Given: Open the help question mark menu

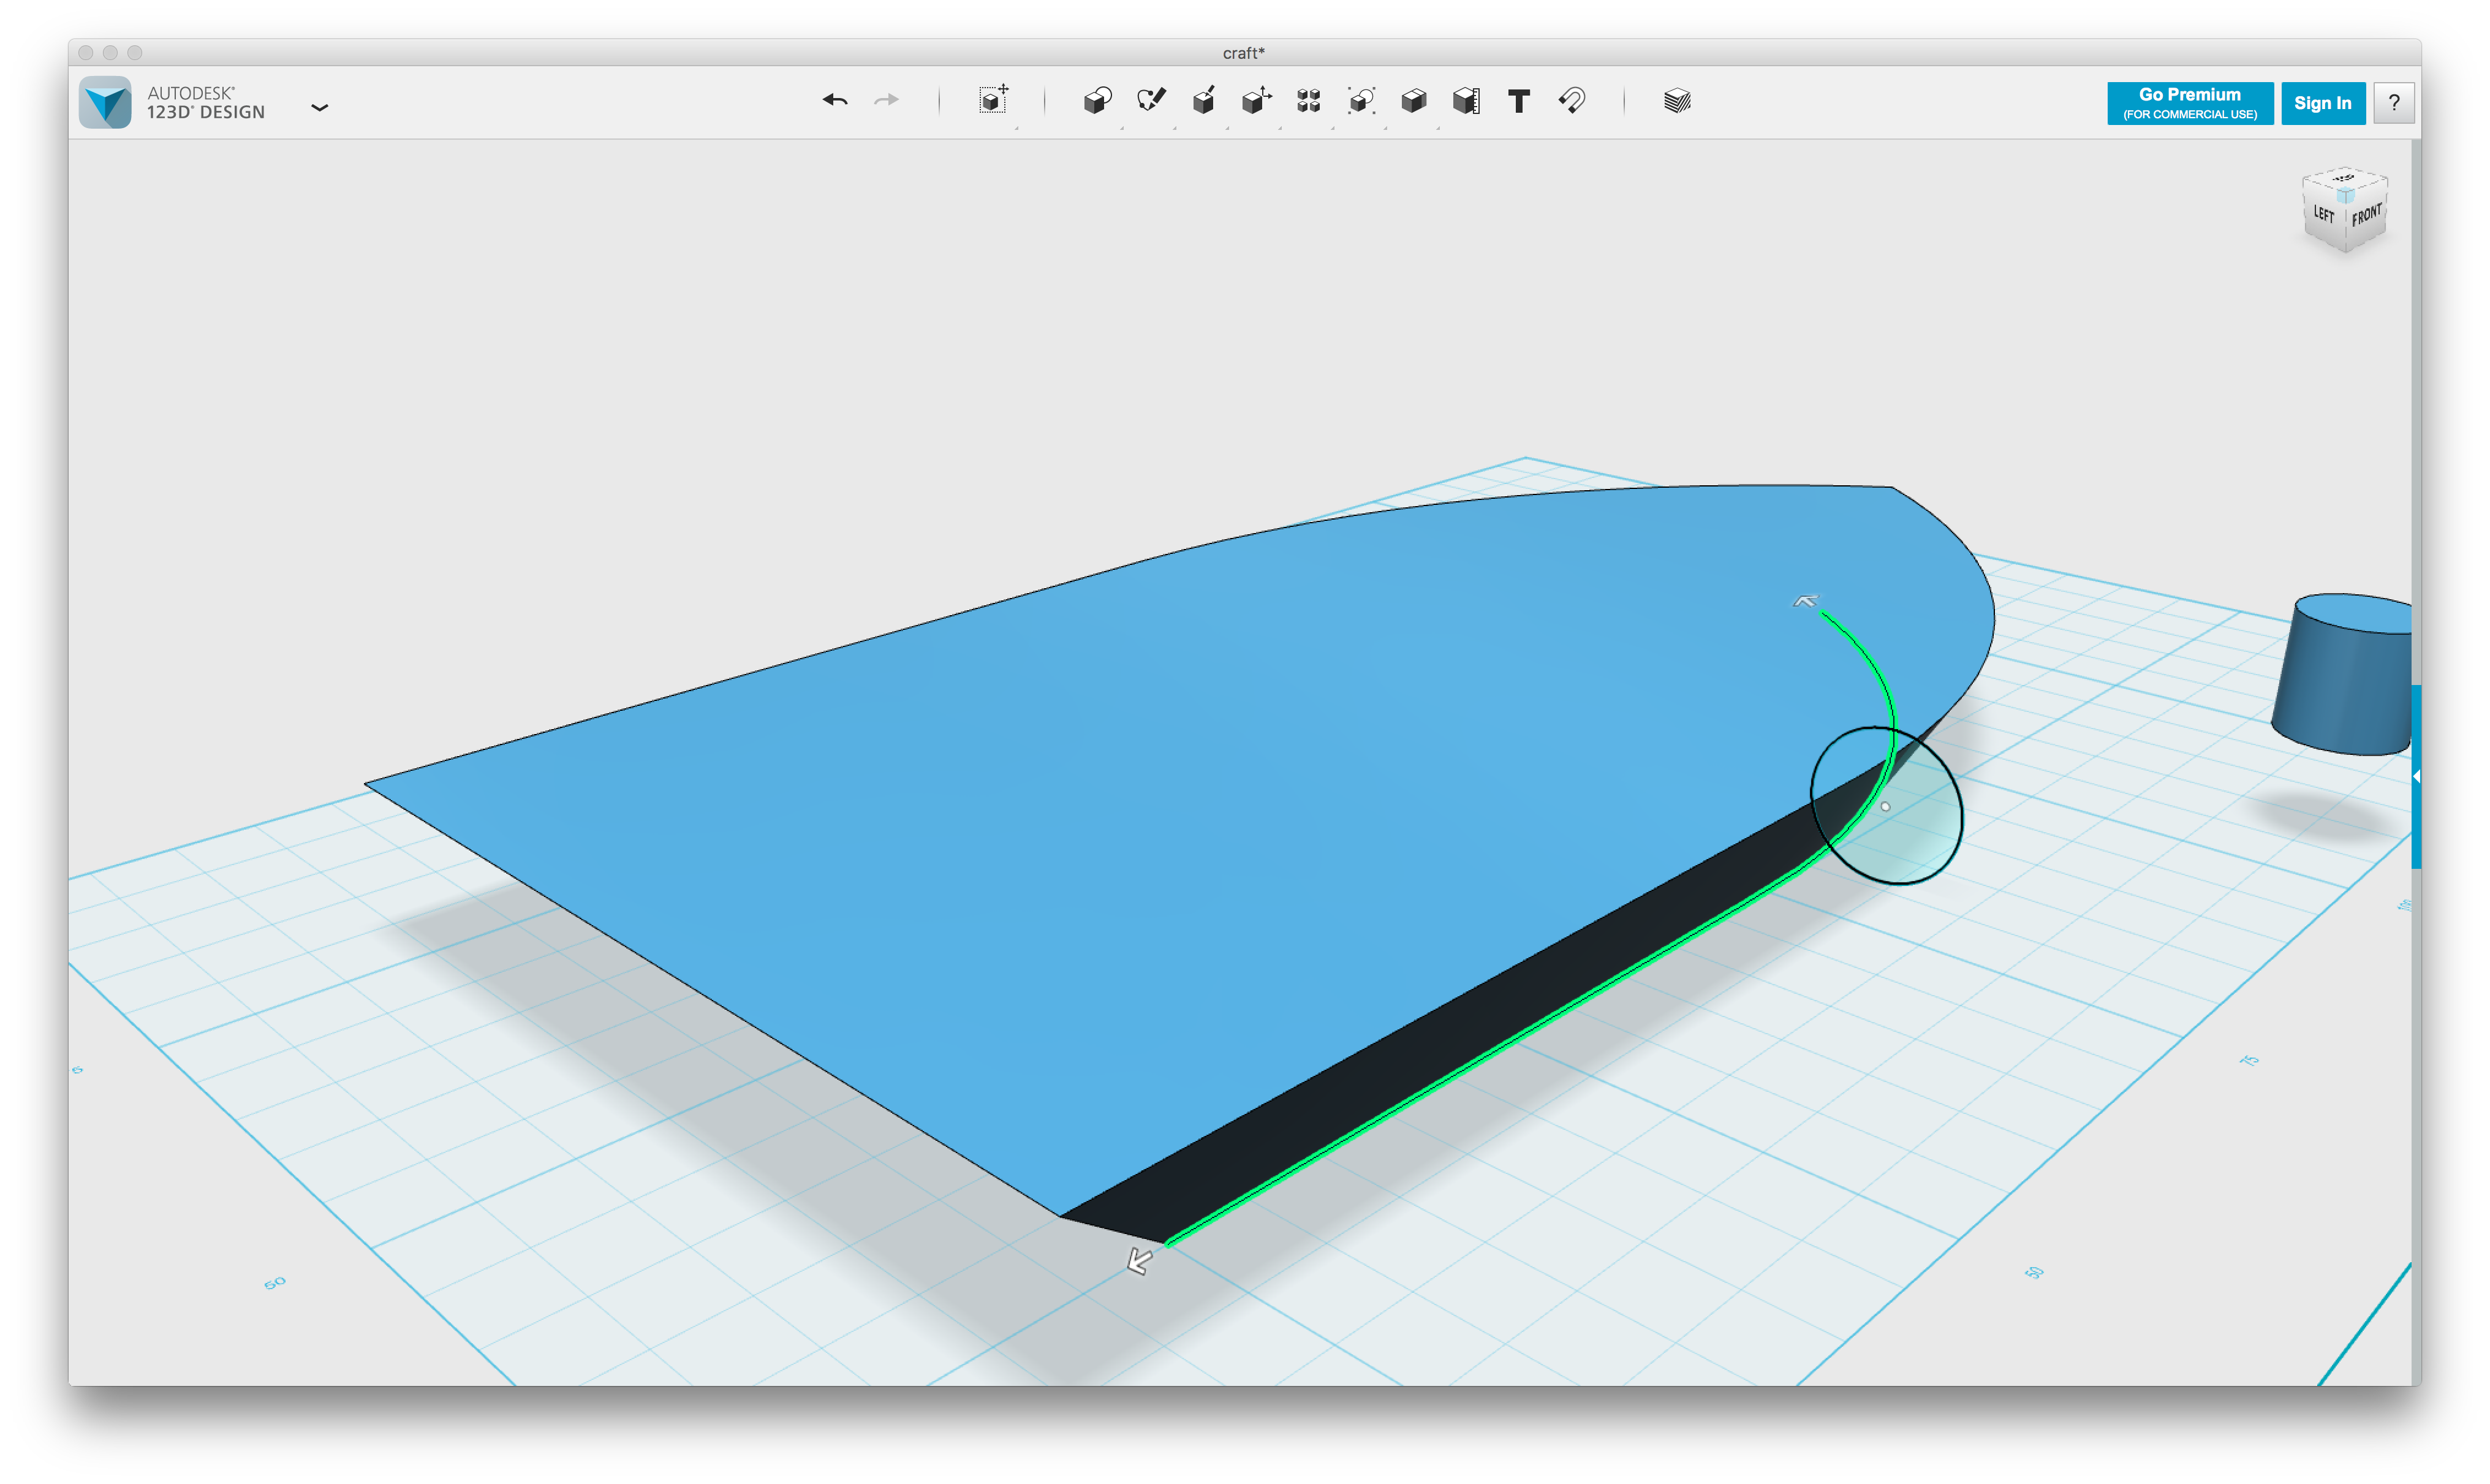Looking at the screenshot, I should (x=2393, y=103).
